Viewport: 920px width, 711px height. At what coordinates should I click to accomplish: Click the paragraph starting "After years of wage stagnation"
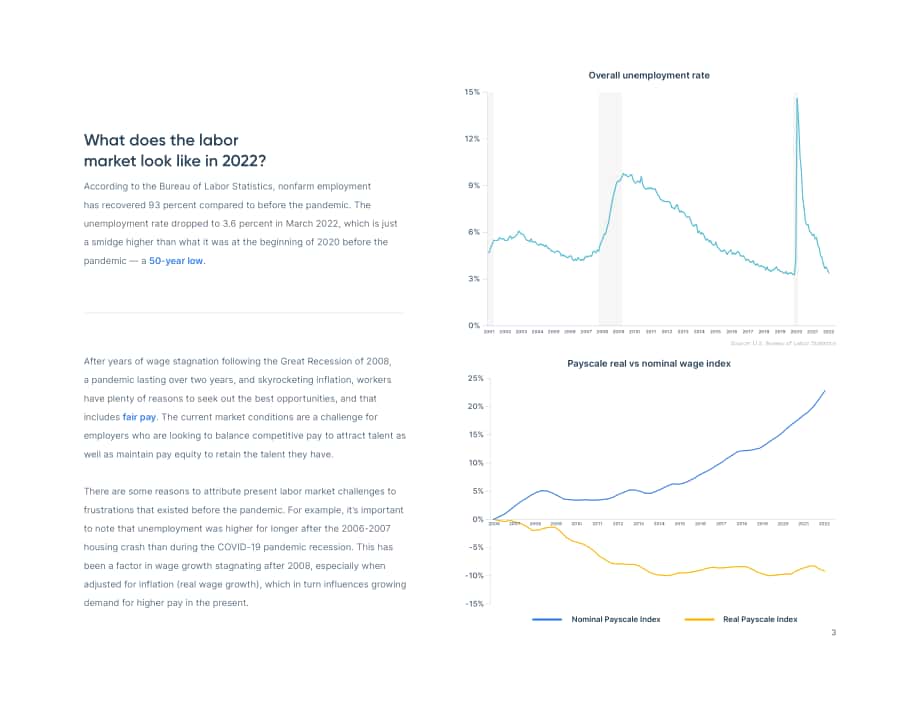(245, 408)
